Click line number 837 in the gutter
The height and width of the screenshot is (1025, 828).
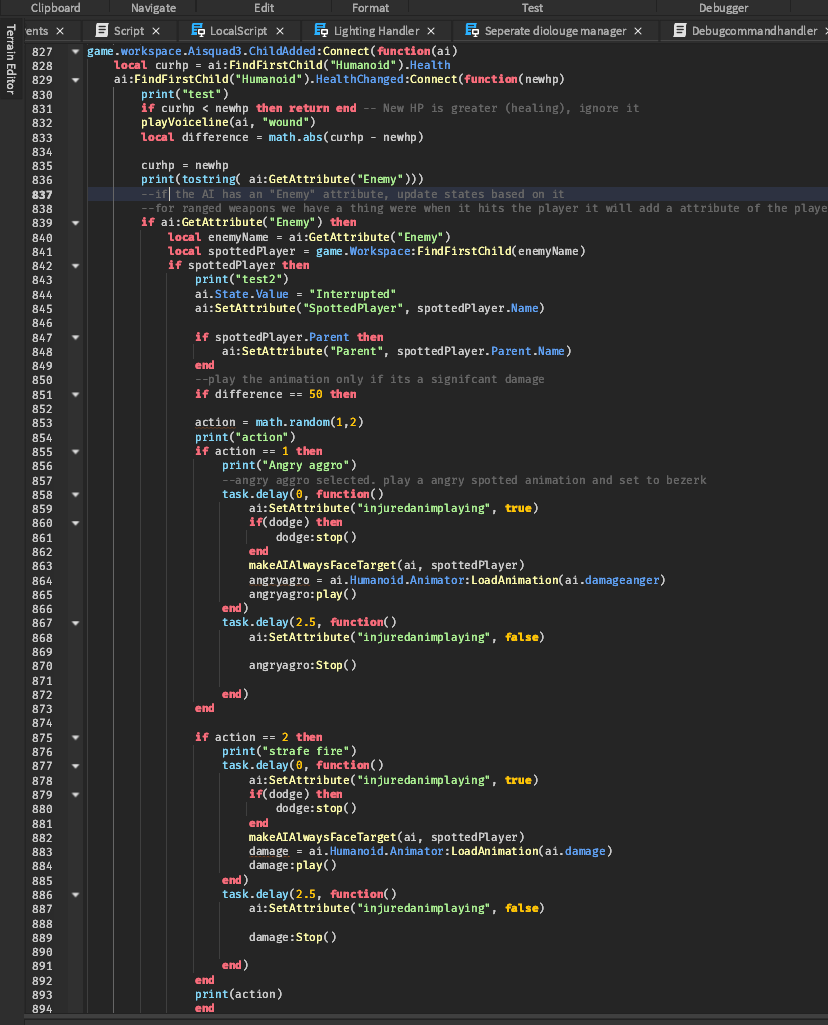pyautogui.click(x=42, y=195)
